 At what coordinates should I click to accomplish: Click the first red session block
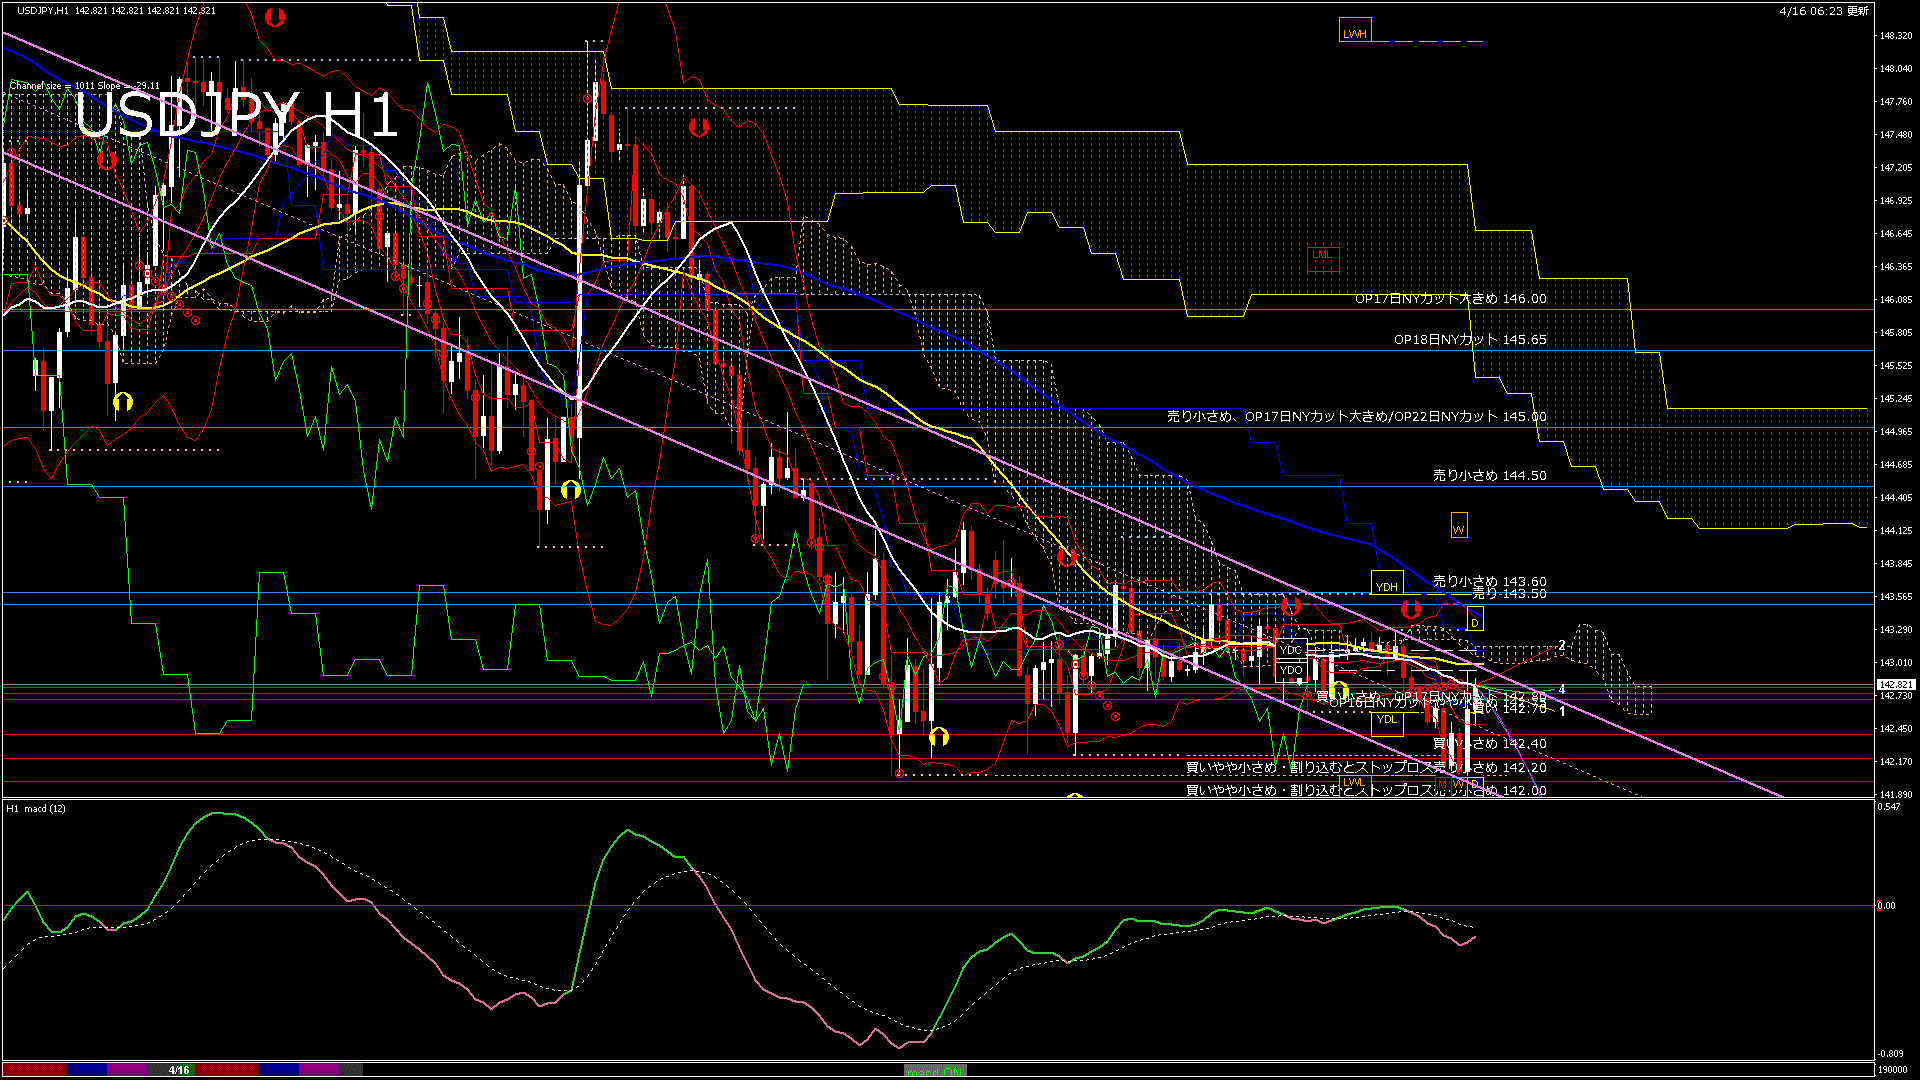35,1070
